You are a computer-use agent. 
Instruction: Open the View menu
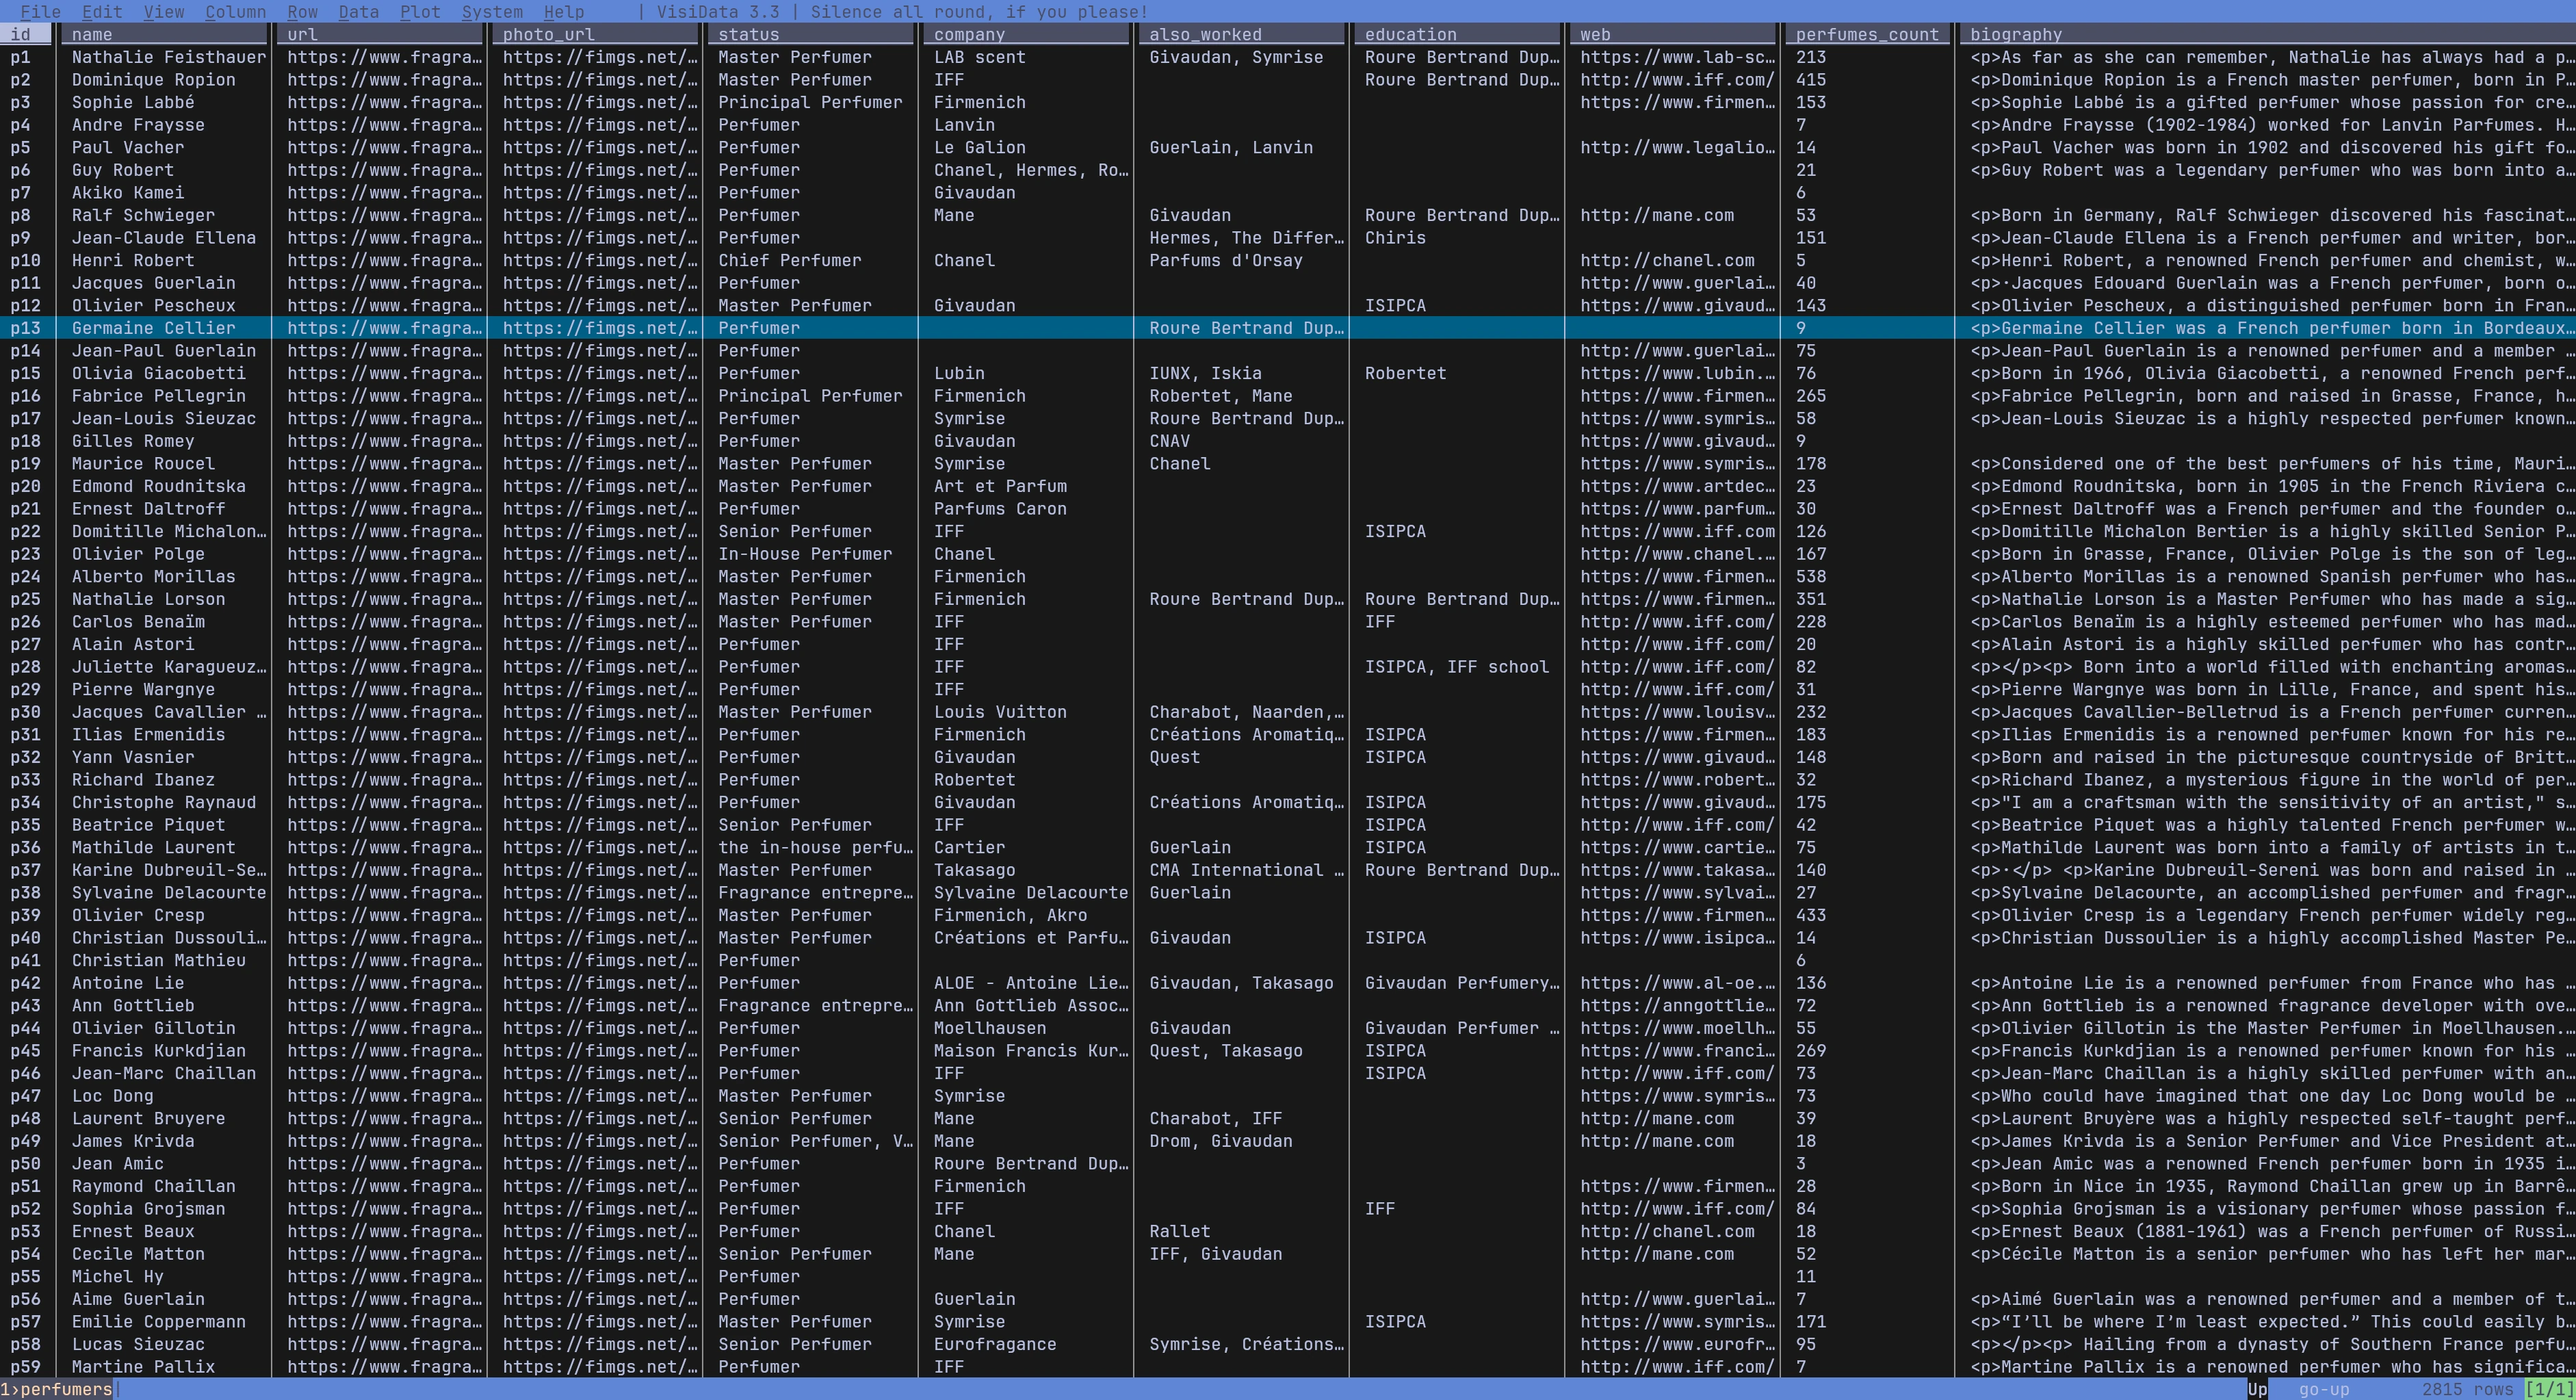(x=163, y=12)
